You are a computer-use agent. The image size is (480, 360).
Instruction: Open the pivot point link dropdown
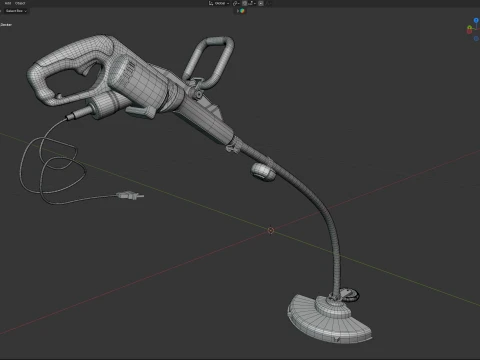[236, 3]
